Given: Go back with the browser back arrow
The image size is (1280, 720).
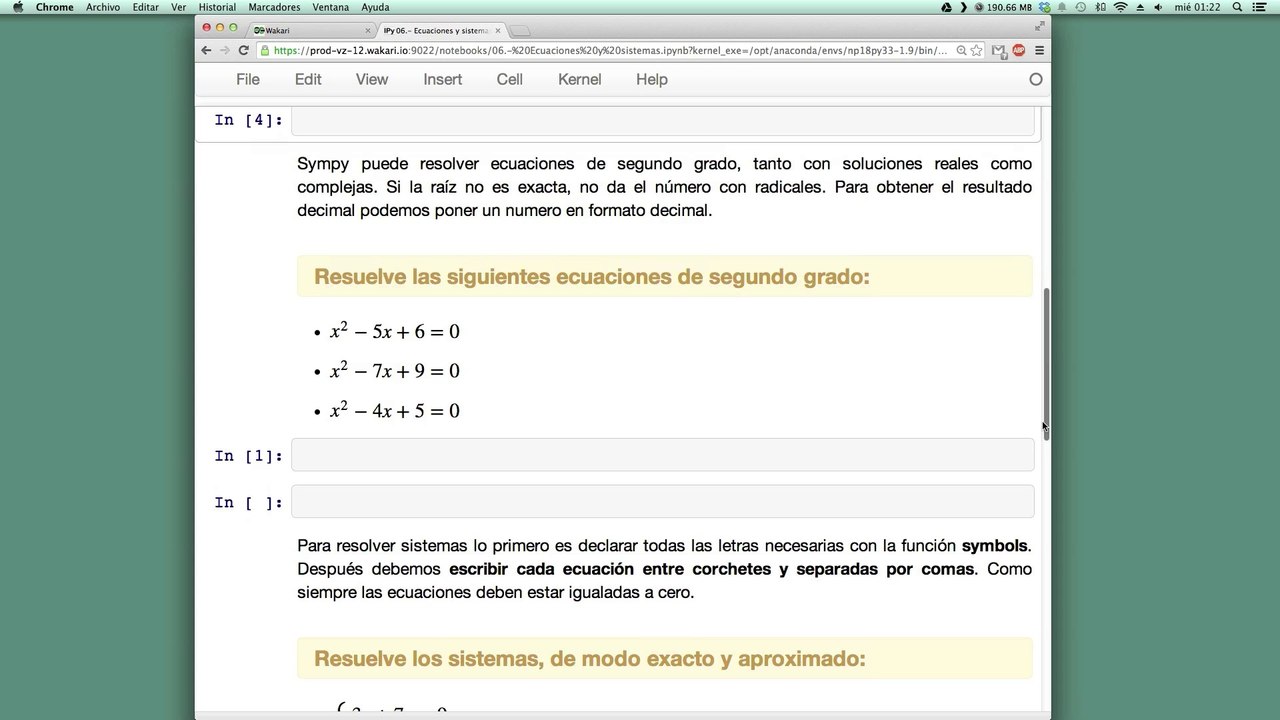Looking at the screenshot, I should coord(206,50).
